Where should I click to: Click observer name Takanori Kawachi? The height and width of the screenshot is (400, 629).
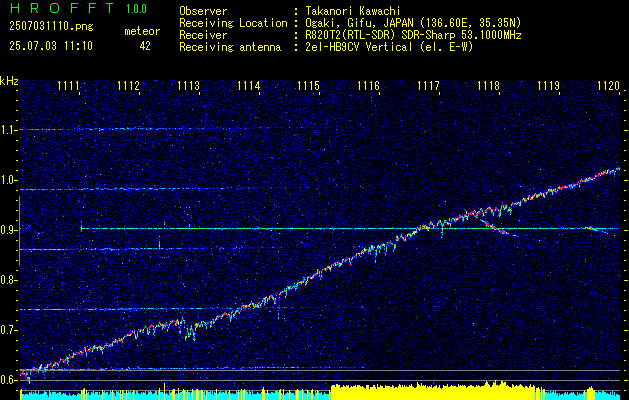[x=353, y=11]
